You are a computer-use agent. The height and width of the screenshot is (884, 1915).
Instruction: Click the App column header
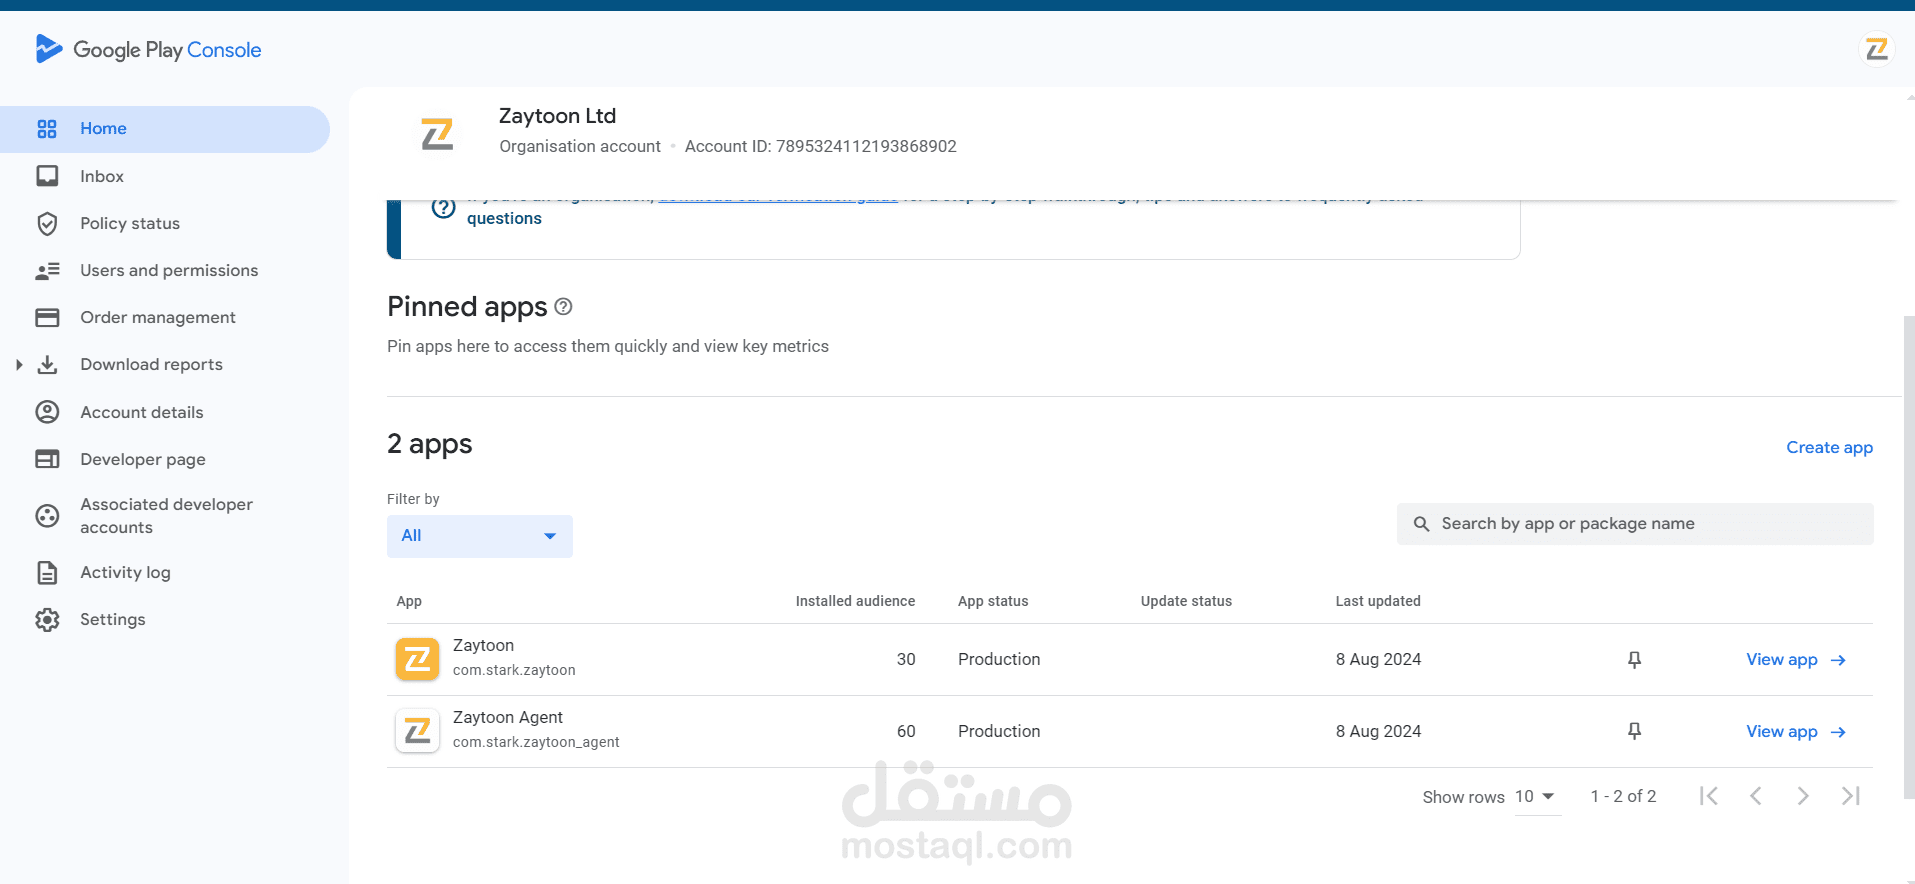pos(409,601)
